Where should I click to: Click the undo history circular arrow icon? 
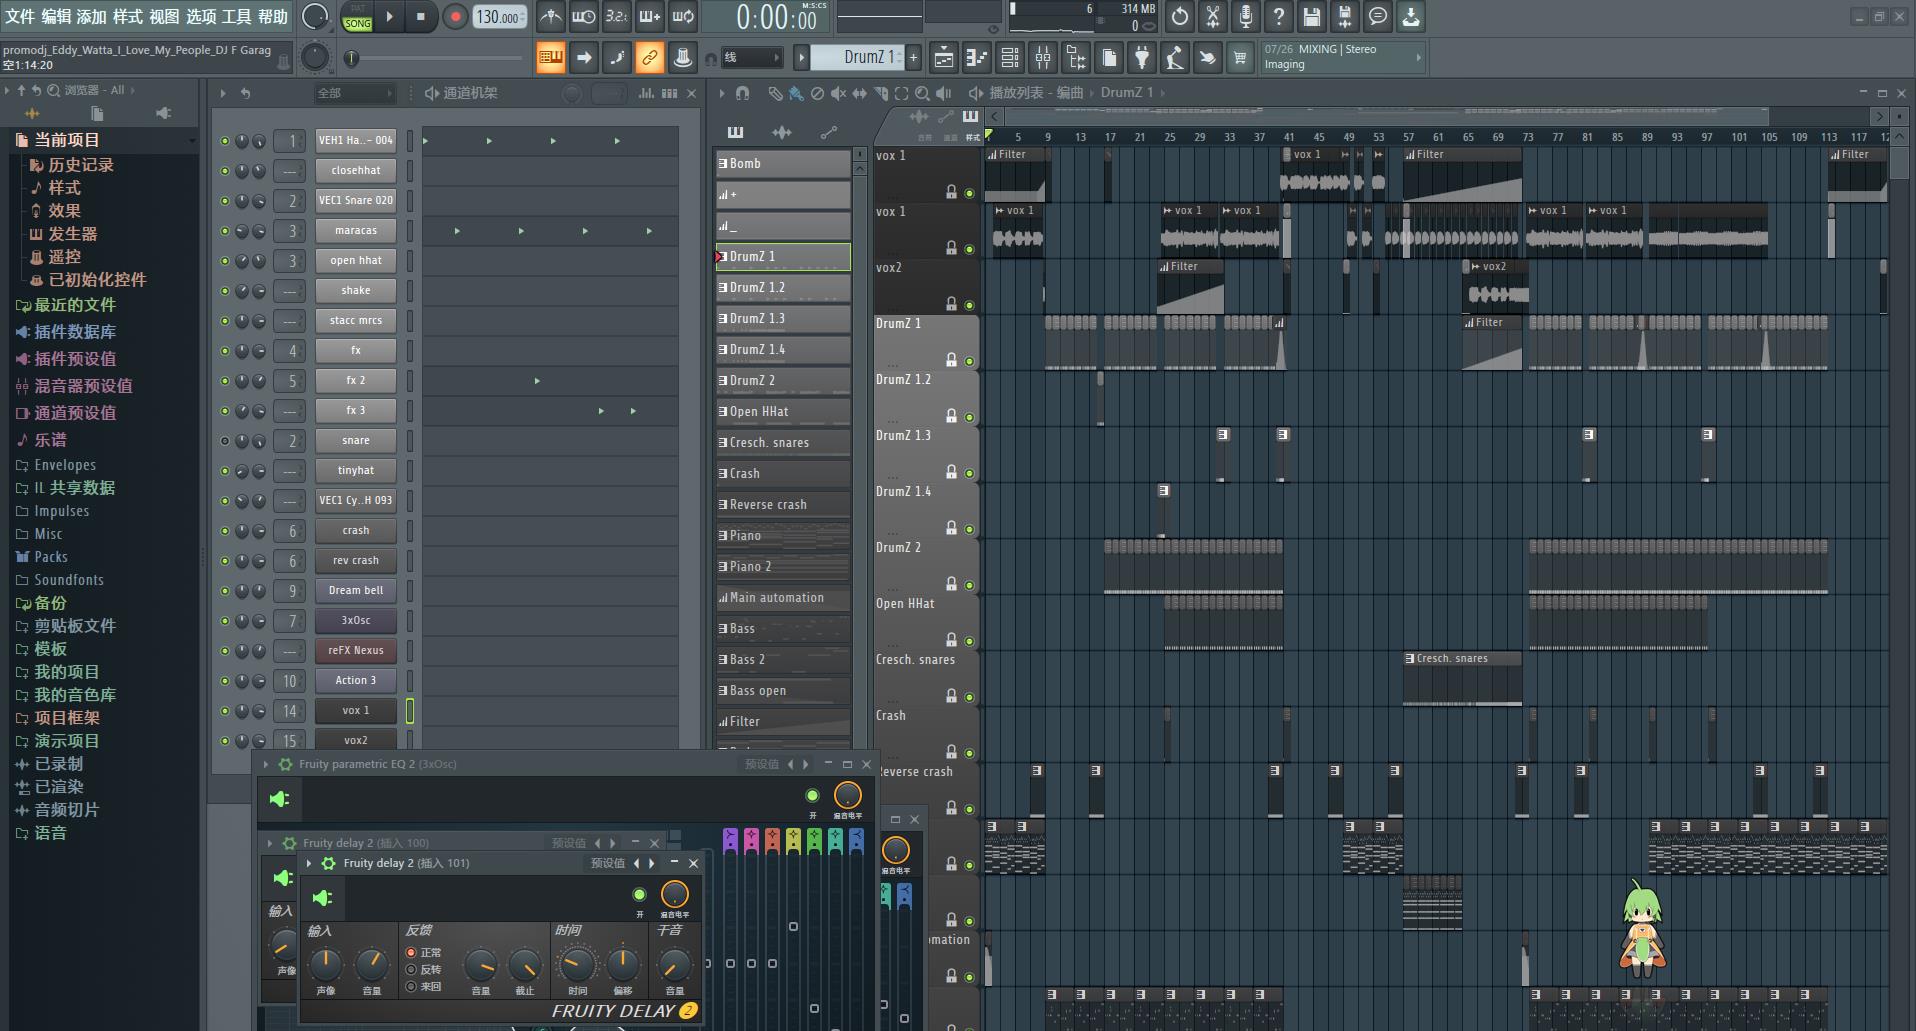click(1180, 16)
